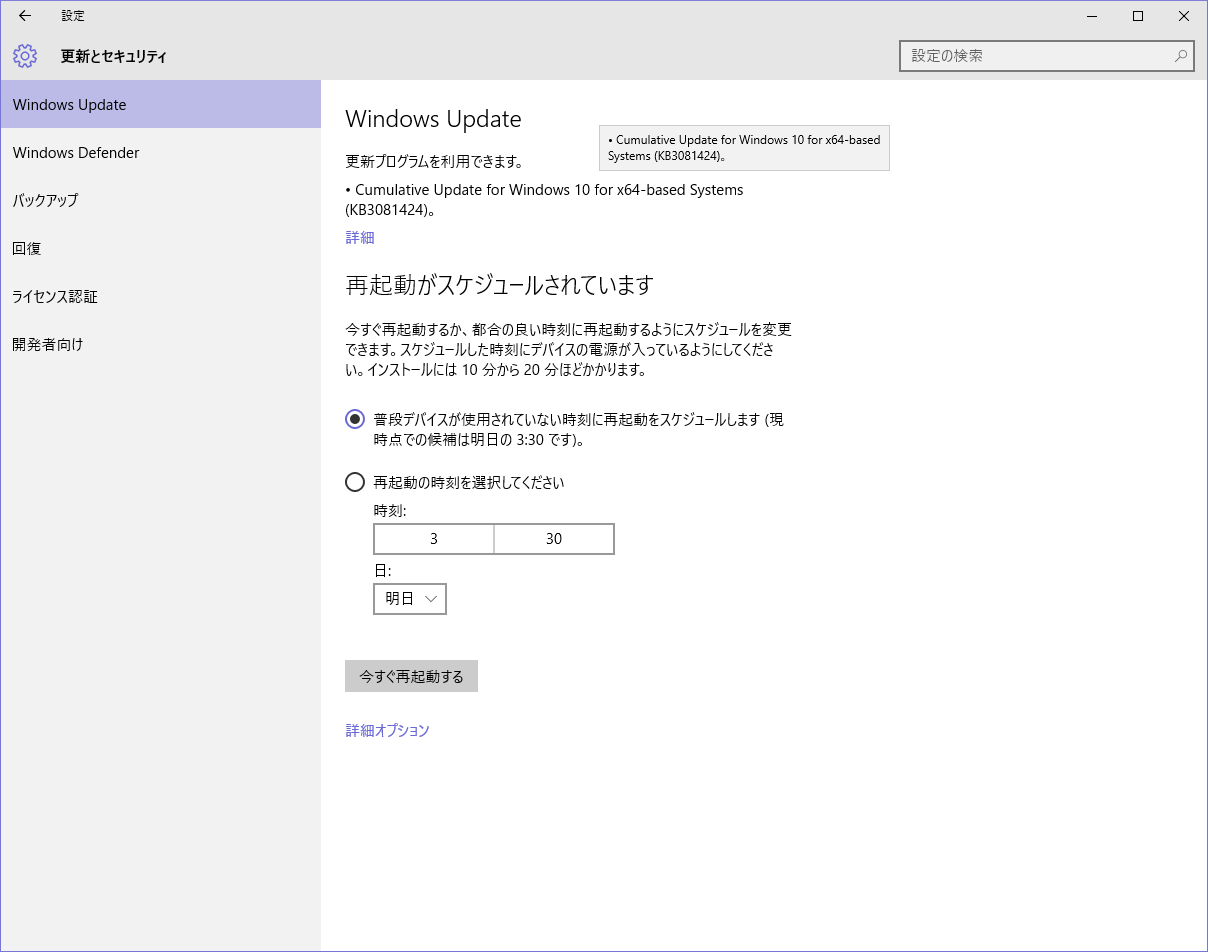This screenshot has width=1208, height=952.
Task: Select the Windows Update sidebar item
Action: click(160, 104)
